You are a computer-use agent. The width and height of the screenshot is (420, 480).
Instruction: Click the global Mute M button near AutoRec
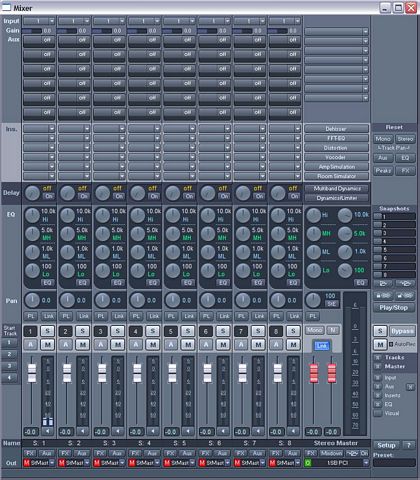(380, 345)
